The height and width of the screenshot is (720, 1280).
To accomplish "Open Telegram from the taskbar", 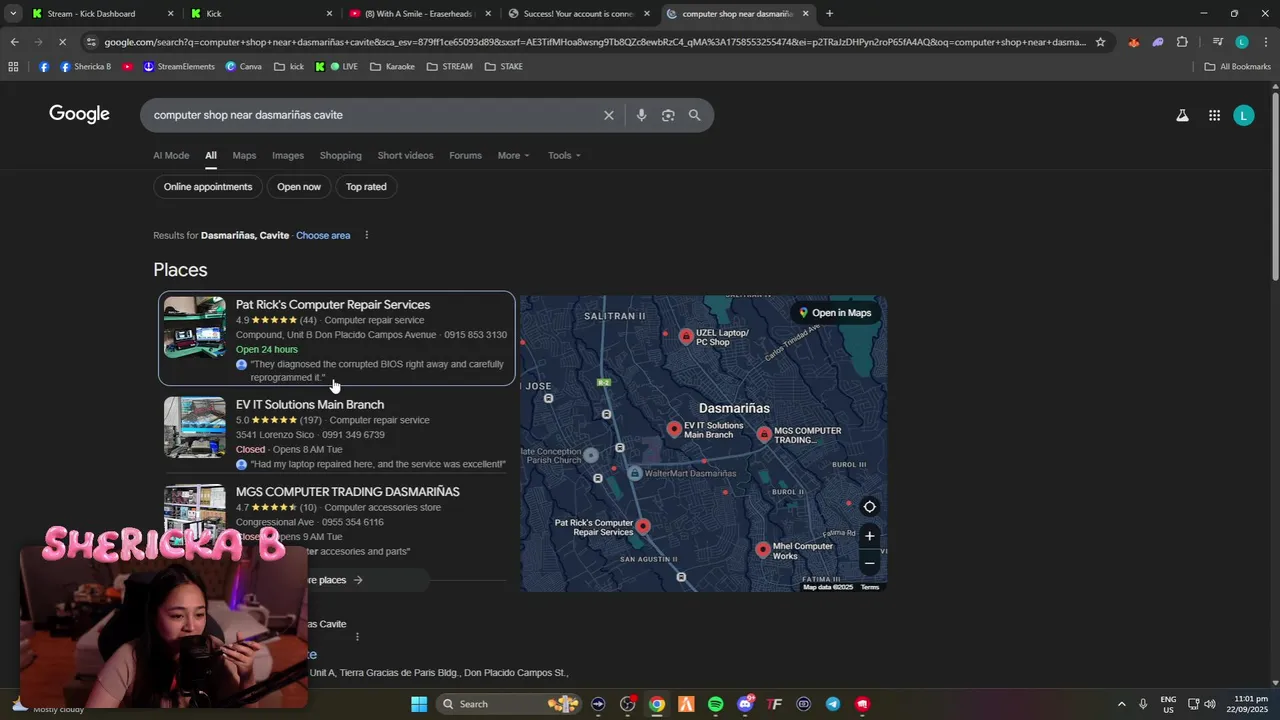I will [x=833, y=704].
